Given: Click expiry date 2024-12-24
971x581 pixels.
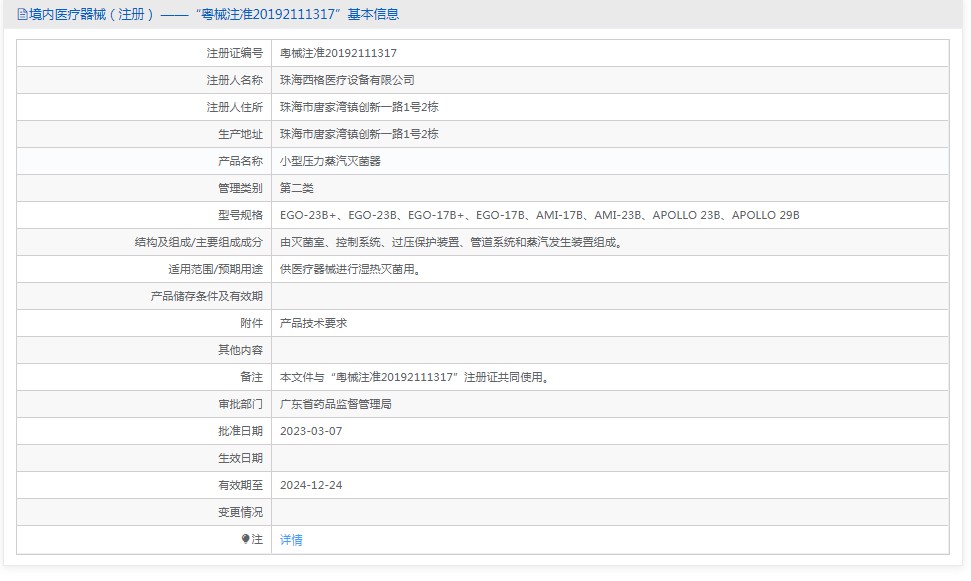Looking at the screenshot, I should coord(311,485).
